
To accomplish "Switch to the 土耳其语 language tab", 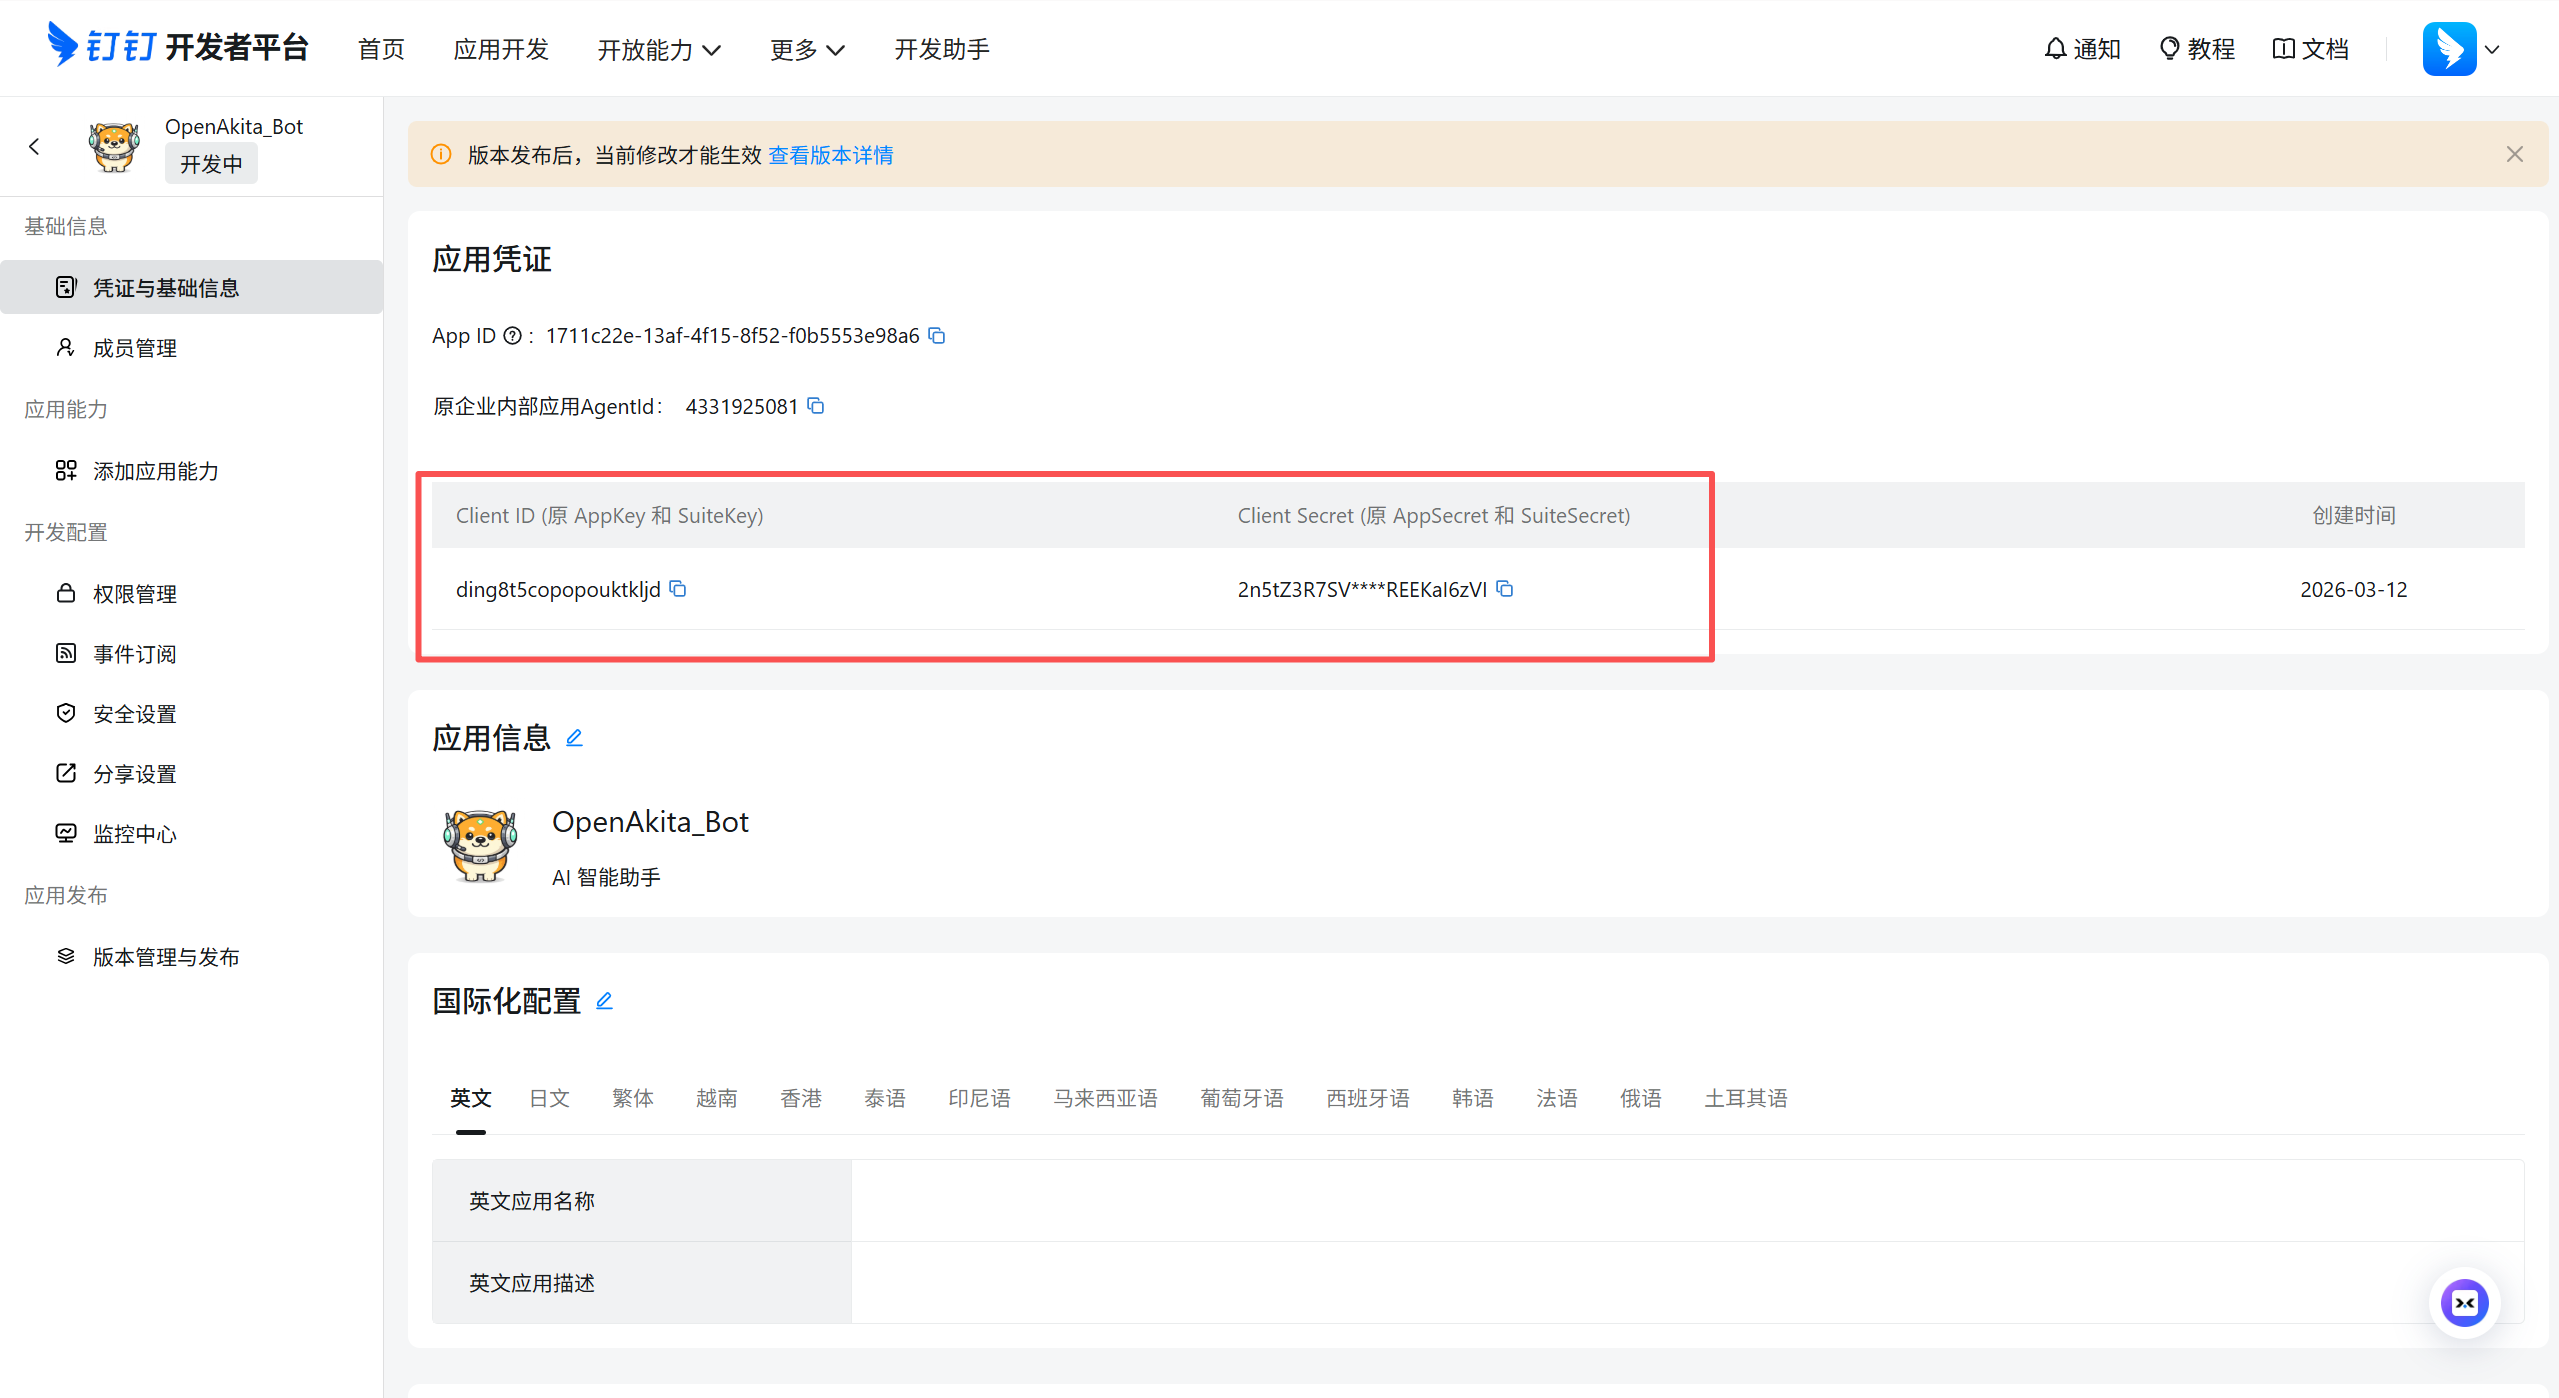I will [1746, 1098].
